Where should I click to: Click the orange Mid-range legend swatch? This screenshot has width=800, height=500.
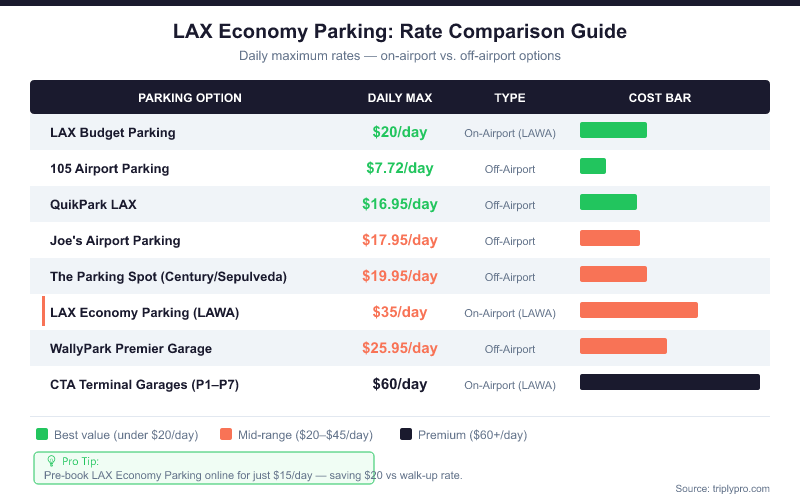pyautogui.click(x=226, y=434)
